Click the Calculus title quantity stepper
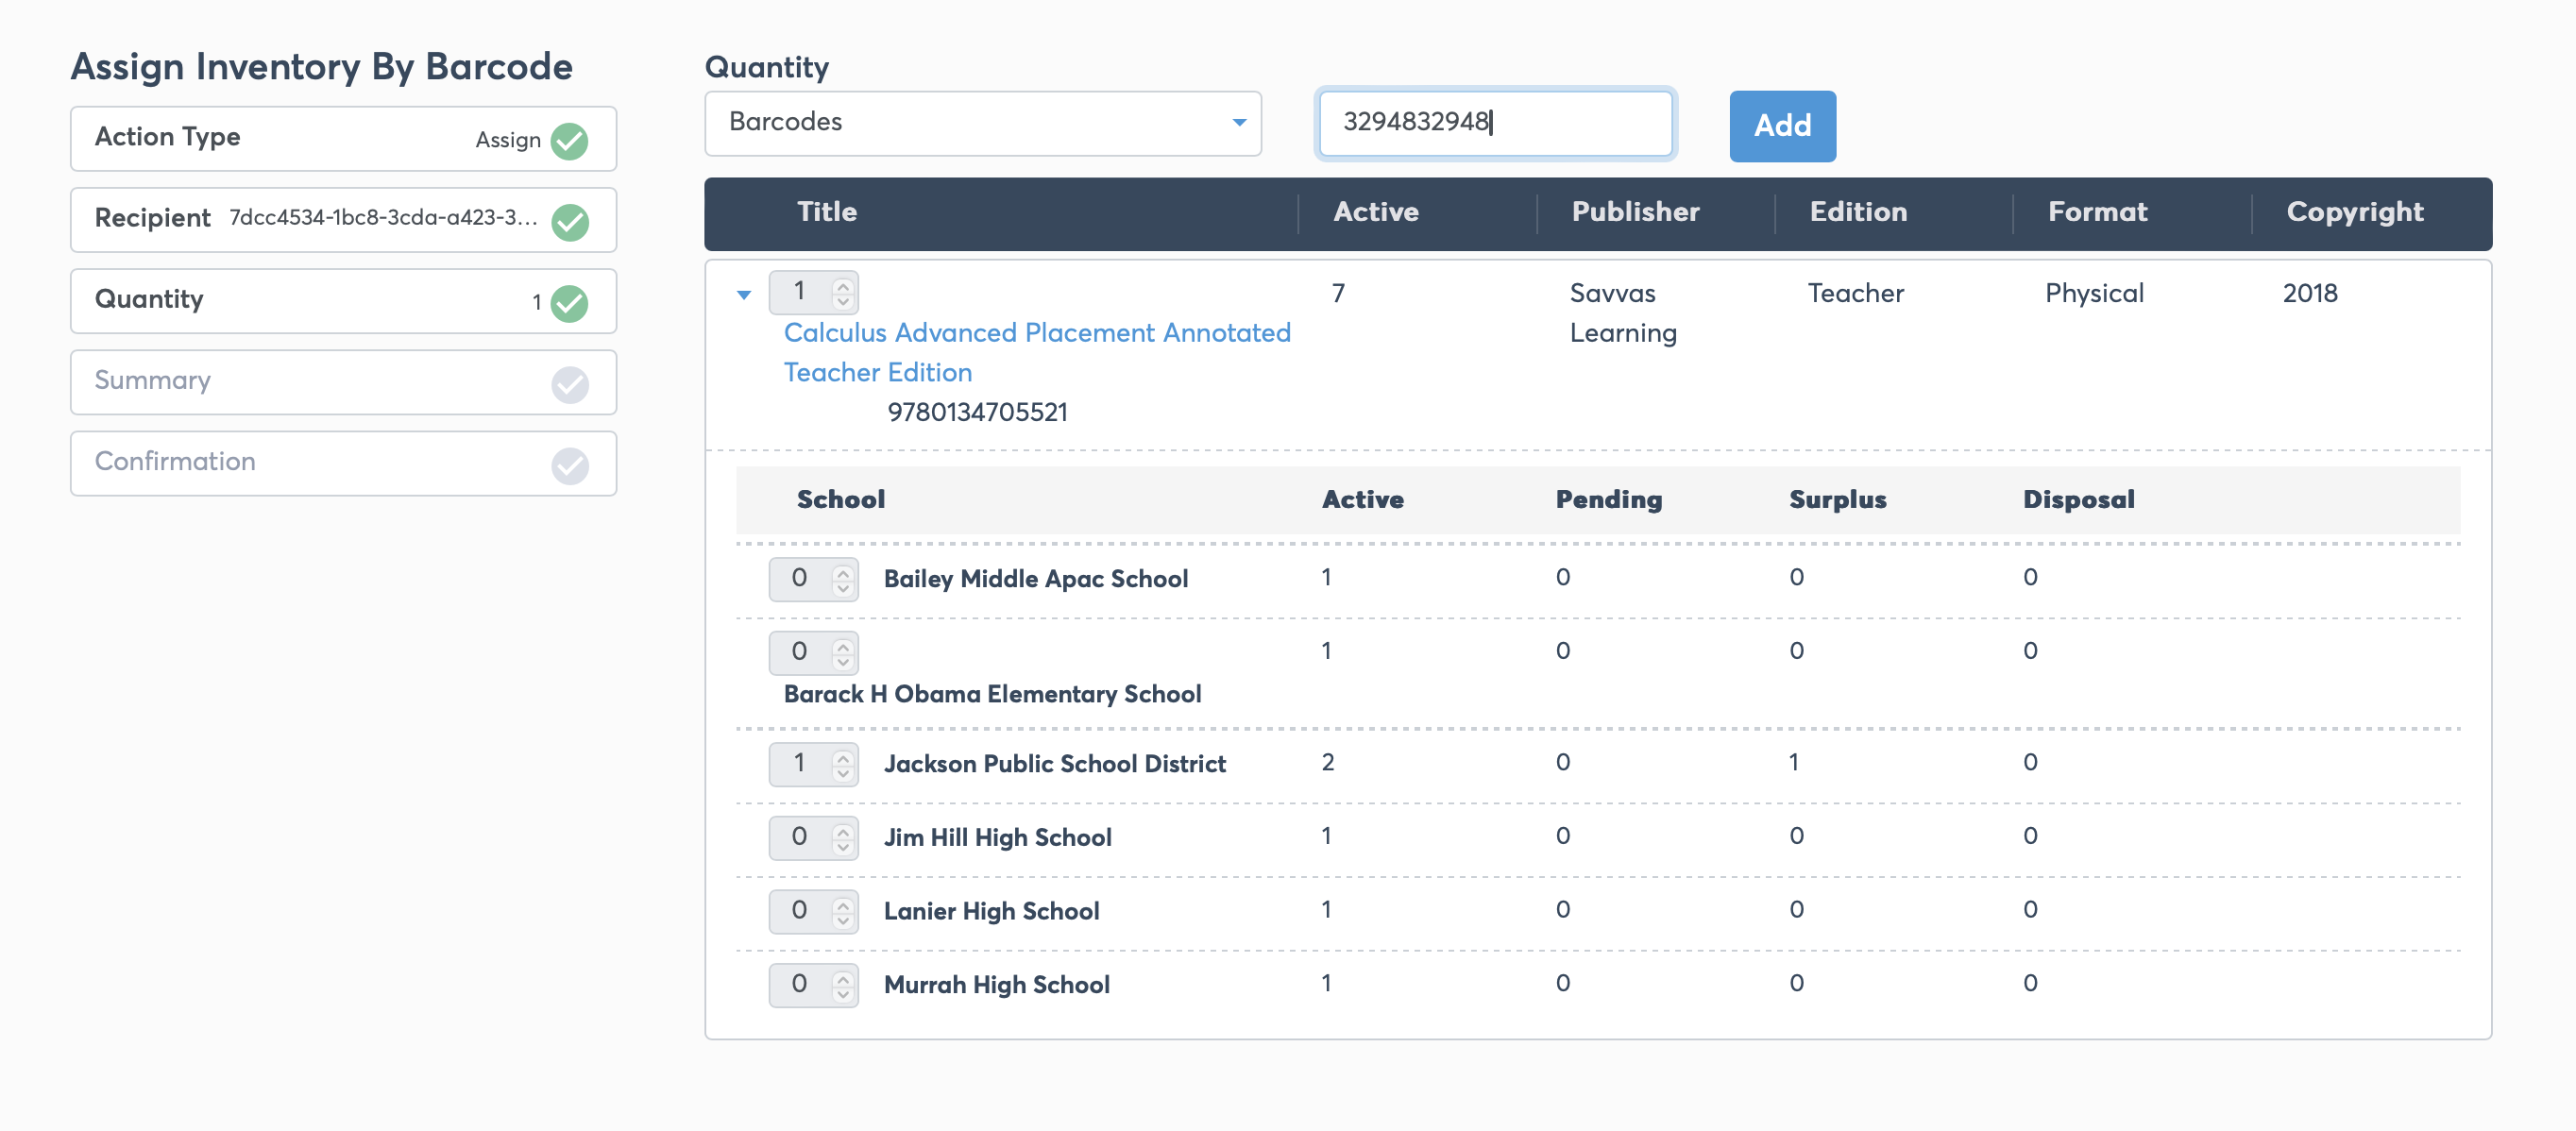This screenshot has width=2576, height=1131. (x=813, y=292)
